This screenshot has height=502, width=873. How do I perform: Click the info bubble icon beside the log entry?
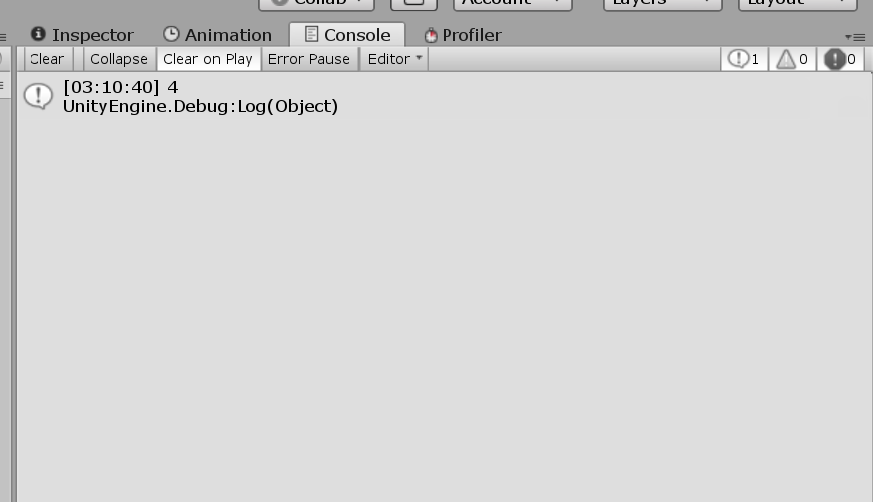(38, 96)
